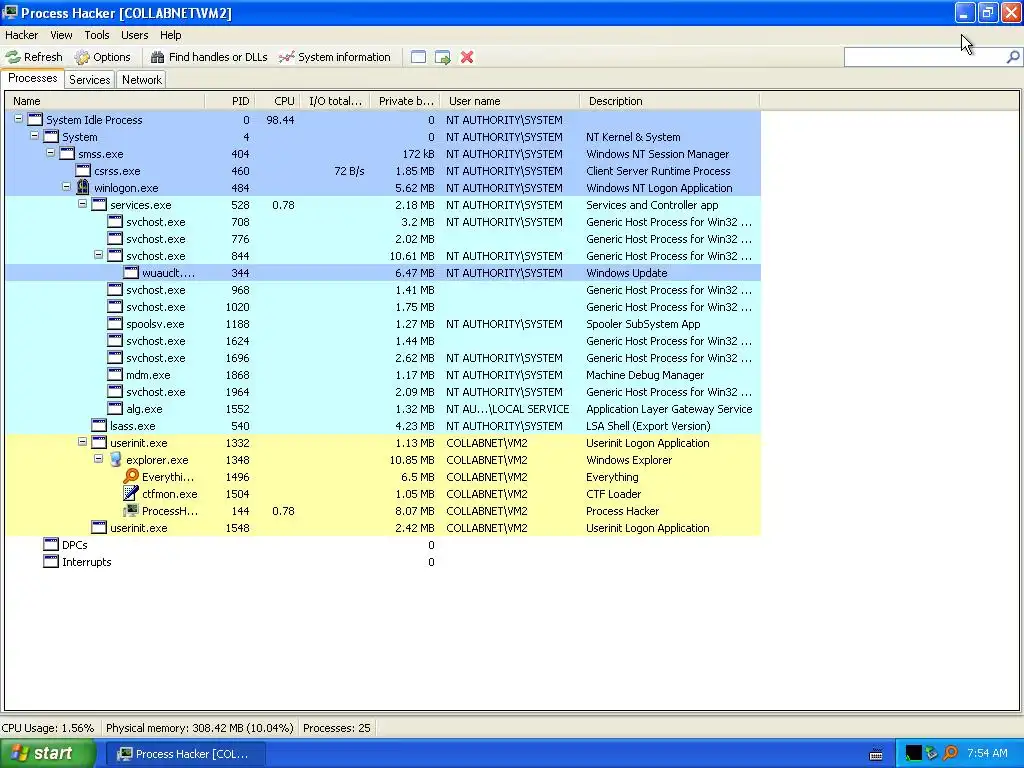
Task: Collapse the winlogon.exe tree node
Action: tap(67, 187)
